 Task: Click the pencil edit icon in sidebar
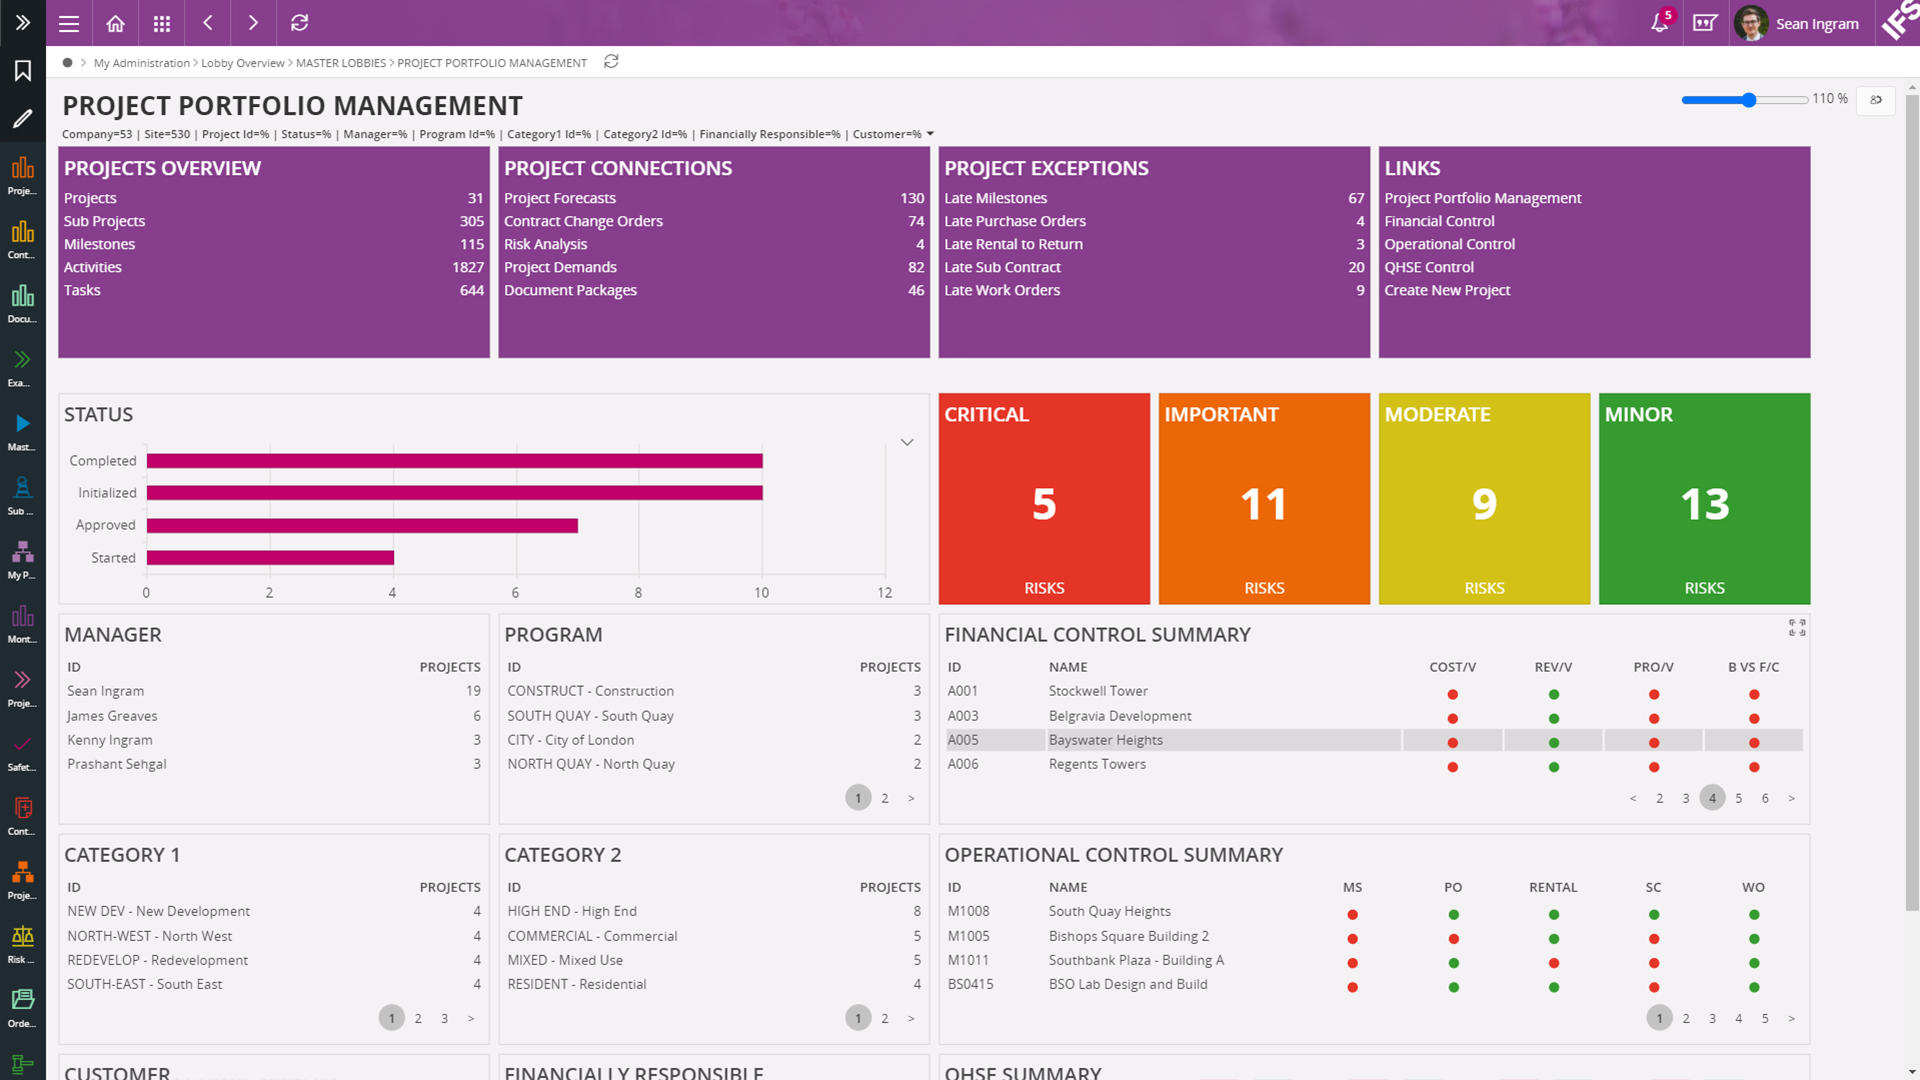point(22,119)
